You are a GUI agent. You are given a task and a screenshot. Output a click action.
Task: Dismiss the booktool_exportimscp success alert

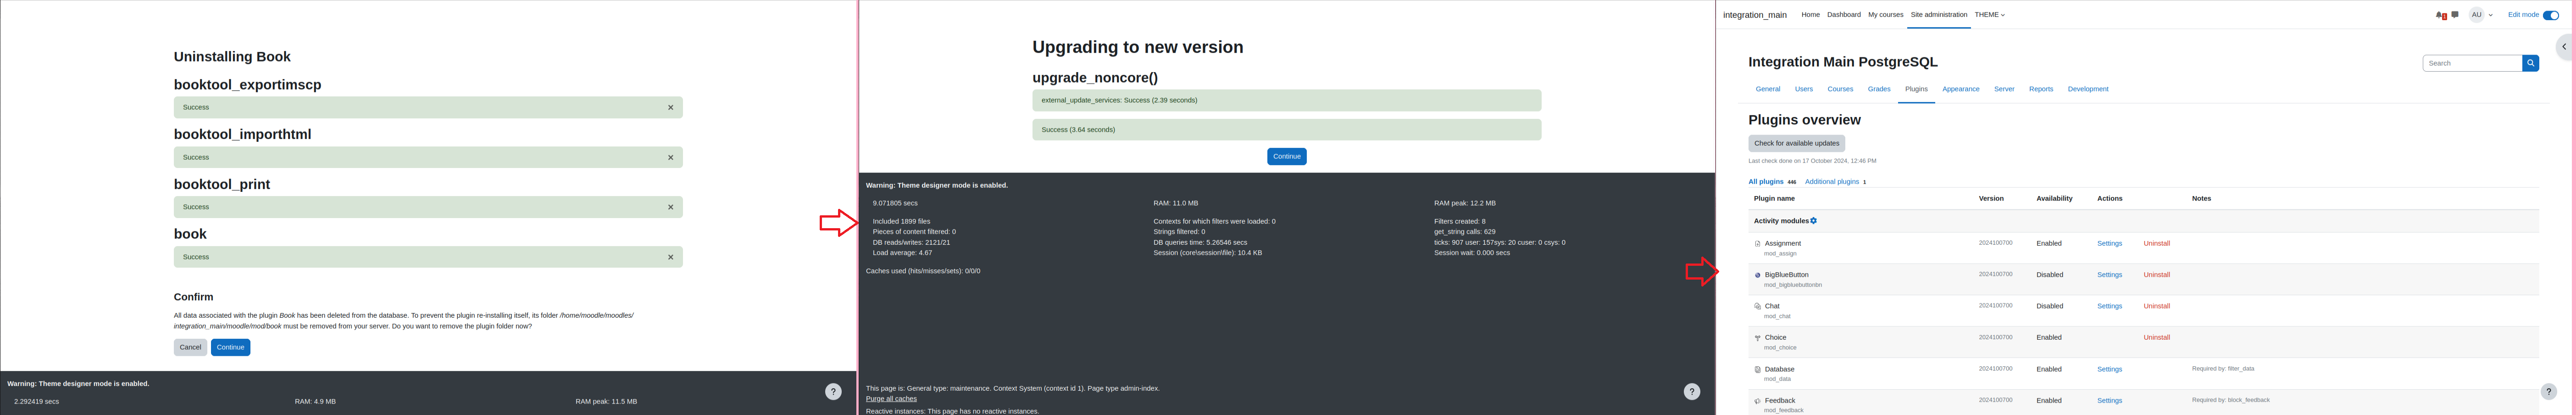(670, 107)
